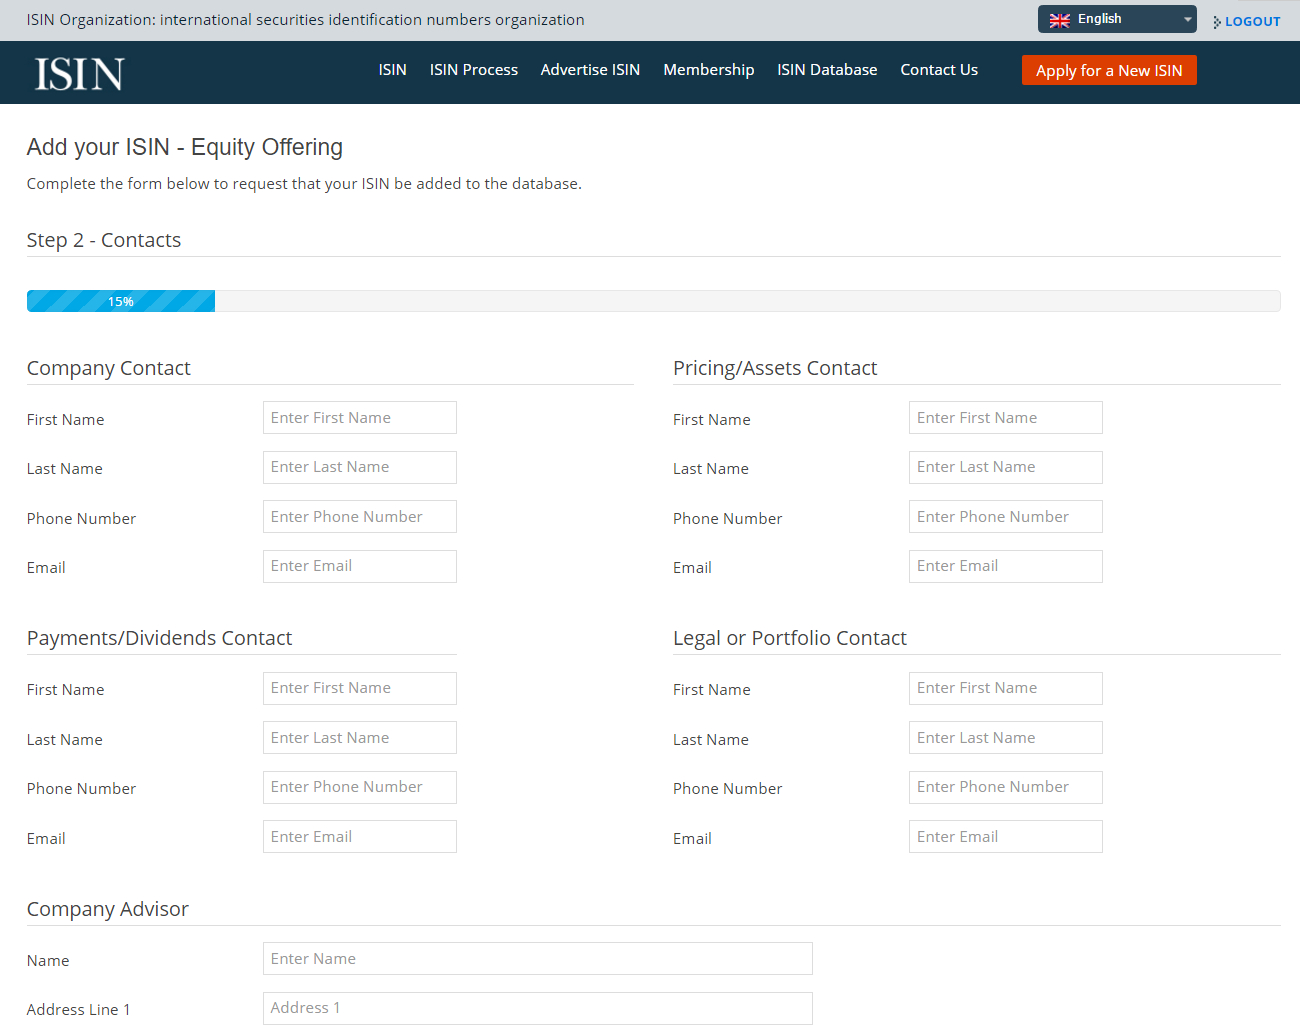Click the Legal or Portfolio Last Name field
The width and height of the screenshot is (1300, 1027).
pyautogui.click(x=1005, y=737)
